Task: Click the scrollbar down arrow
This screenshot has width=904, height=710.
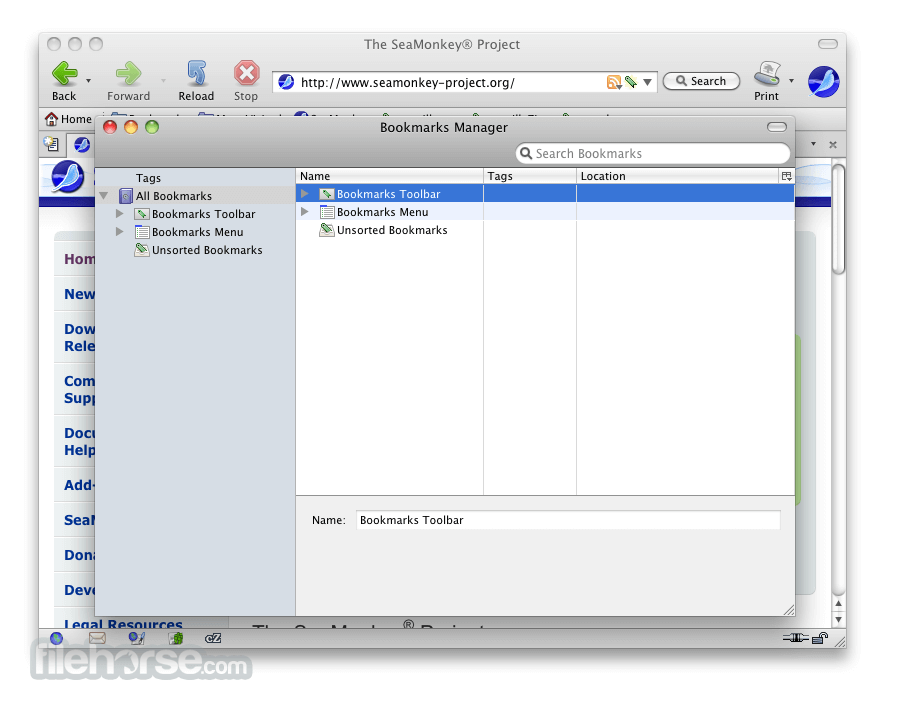Action: point(839,620)
